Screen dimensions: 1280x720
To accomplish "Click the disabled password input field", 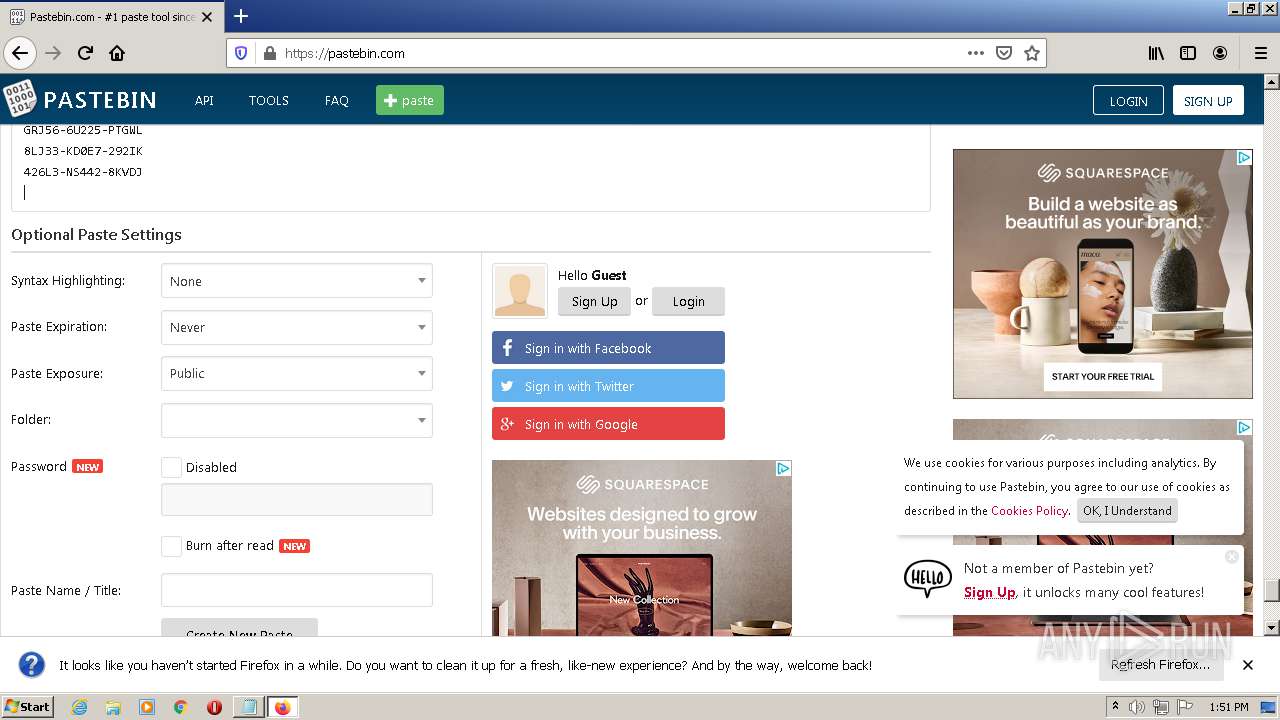I will click(x=297, y=499).
